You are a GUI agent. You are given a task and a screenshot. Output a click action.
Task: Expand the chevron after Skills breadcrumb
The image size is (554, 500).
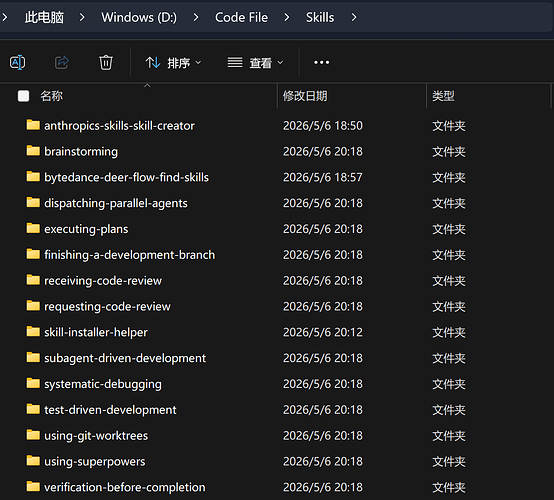[x=354, y=17]
